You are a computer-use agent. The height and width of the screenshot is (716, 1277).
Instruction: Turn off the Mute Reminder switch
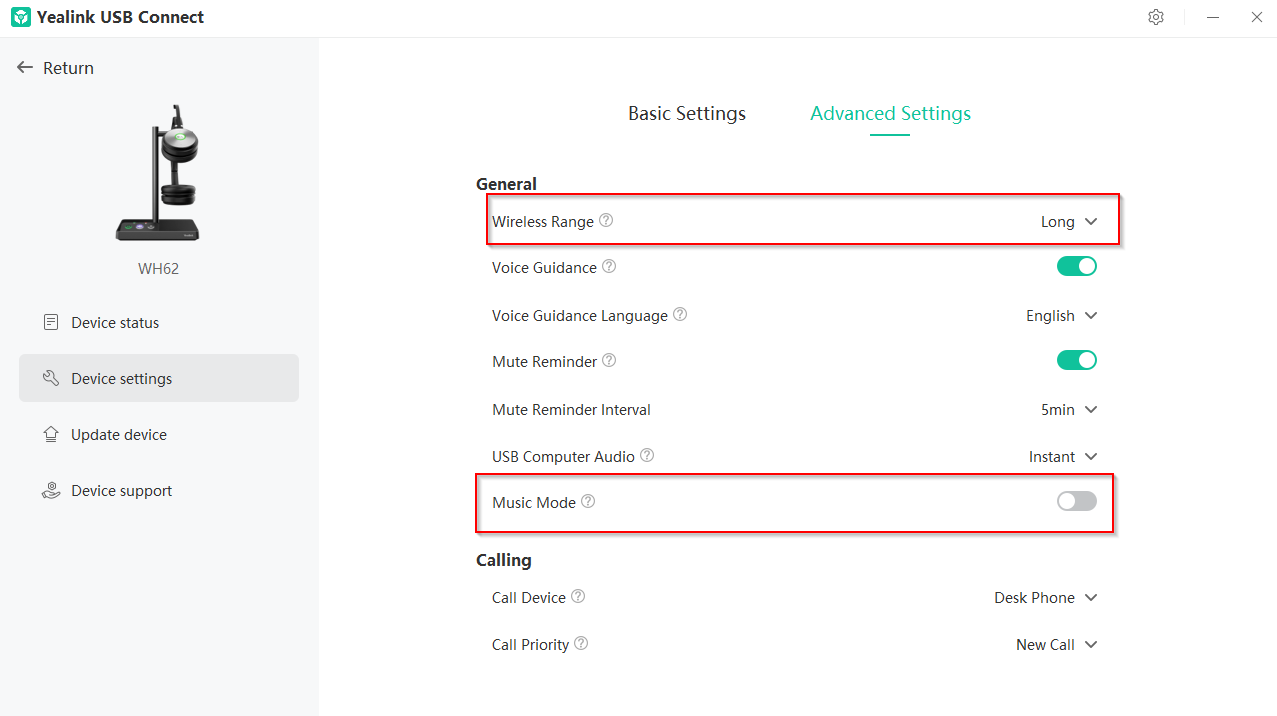pos(1076,360)
